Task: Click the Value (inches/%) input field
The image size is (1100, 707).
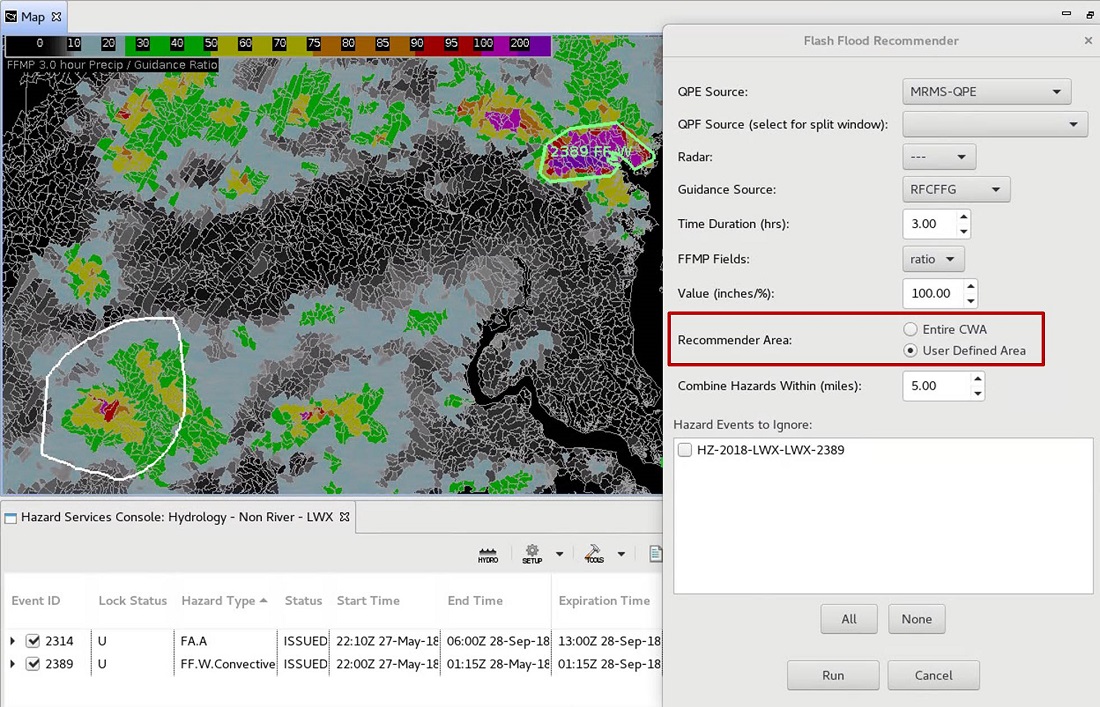Action: 933,293
